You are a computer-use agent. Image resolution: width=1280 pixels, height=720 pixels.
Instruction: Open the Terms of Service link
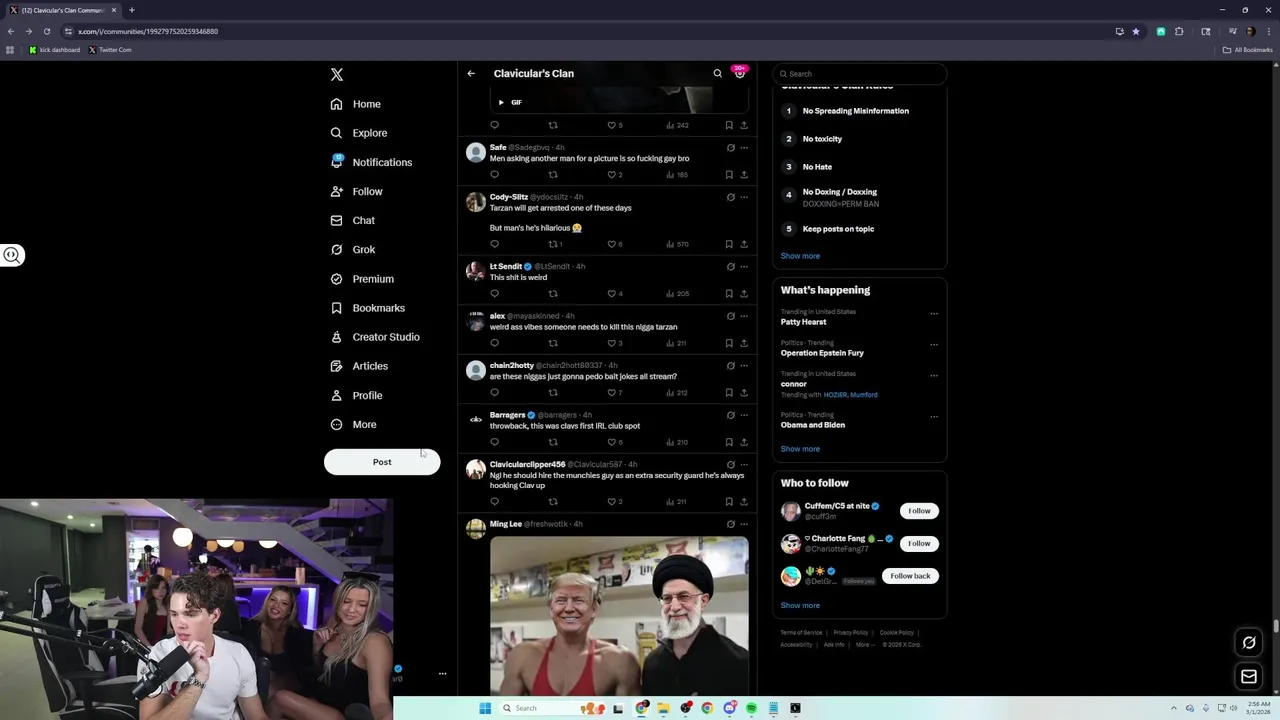pyautogui.click(x=801, y=633)
